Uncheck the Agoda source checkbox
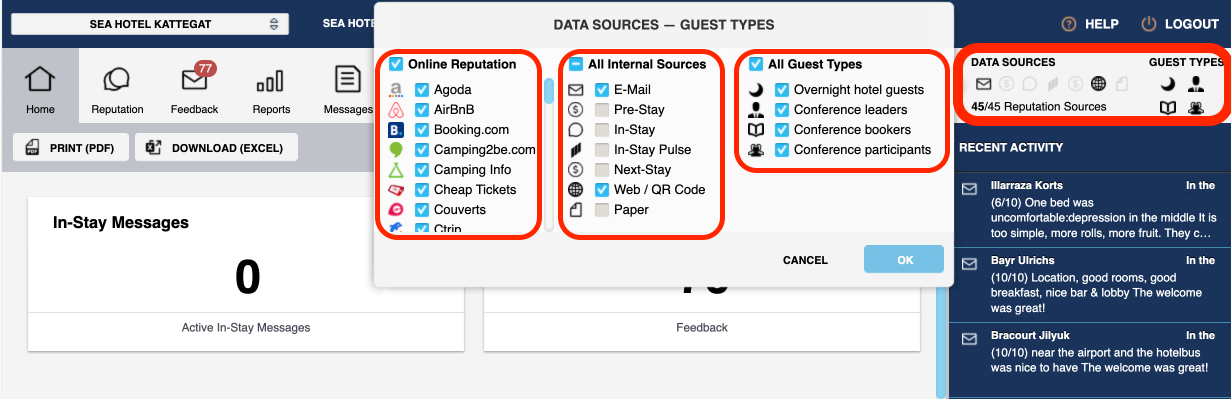Viewport: 1231px width, 399px height. pos(422,90)
